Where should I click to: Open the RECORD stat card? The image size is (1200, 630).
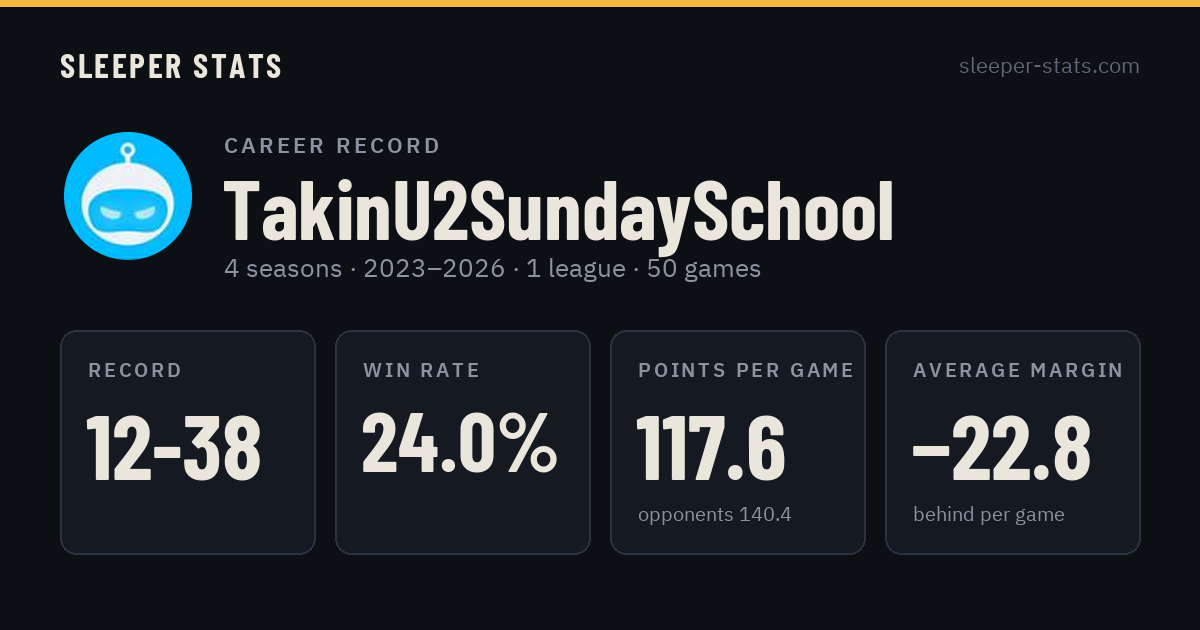188,442
